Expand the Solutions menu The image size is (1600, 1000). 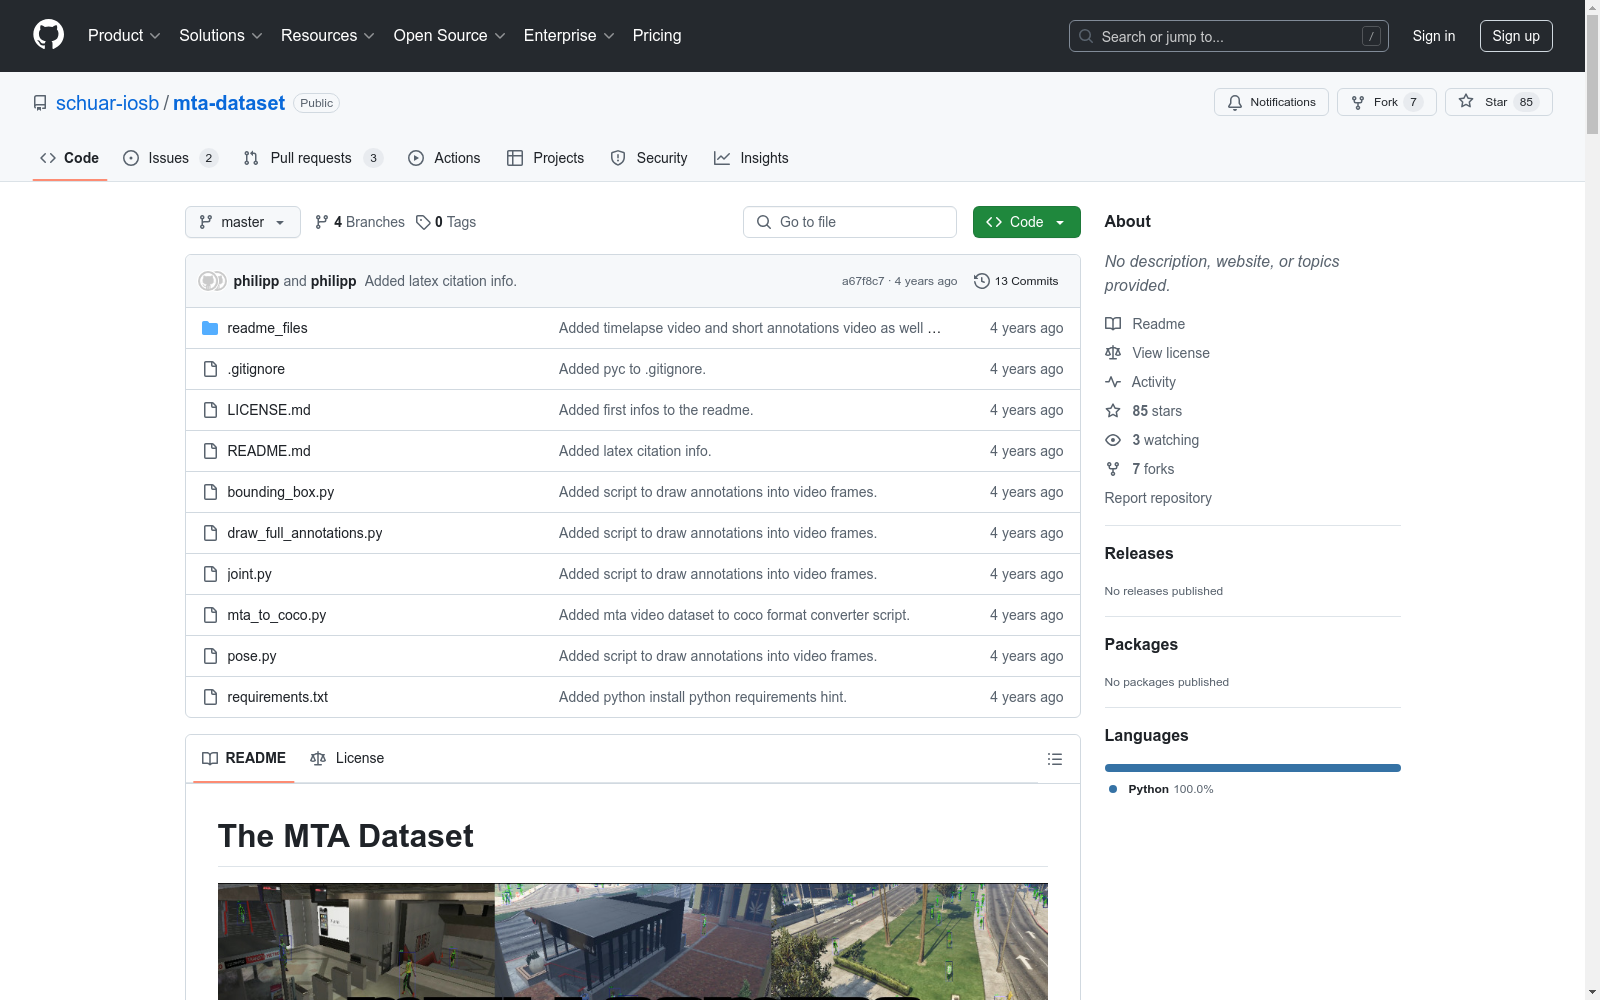[x=221, y=35]
